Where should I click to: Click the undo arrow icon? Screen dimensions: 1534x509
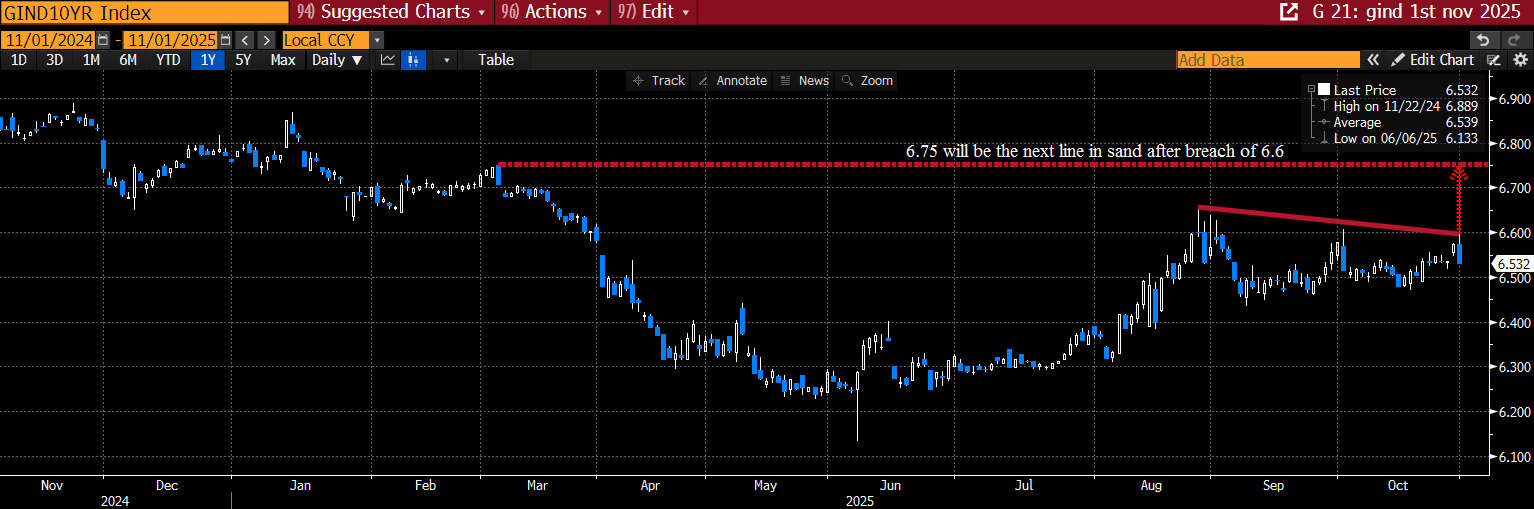[x=1484, y=40]
